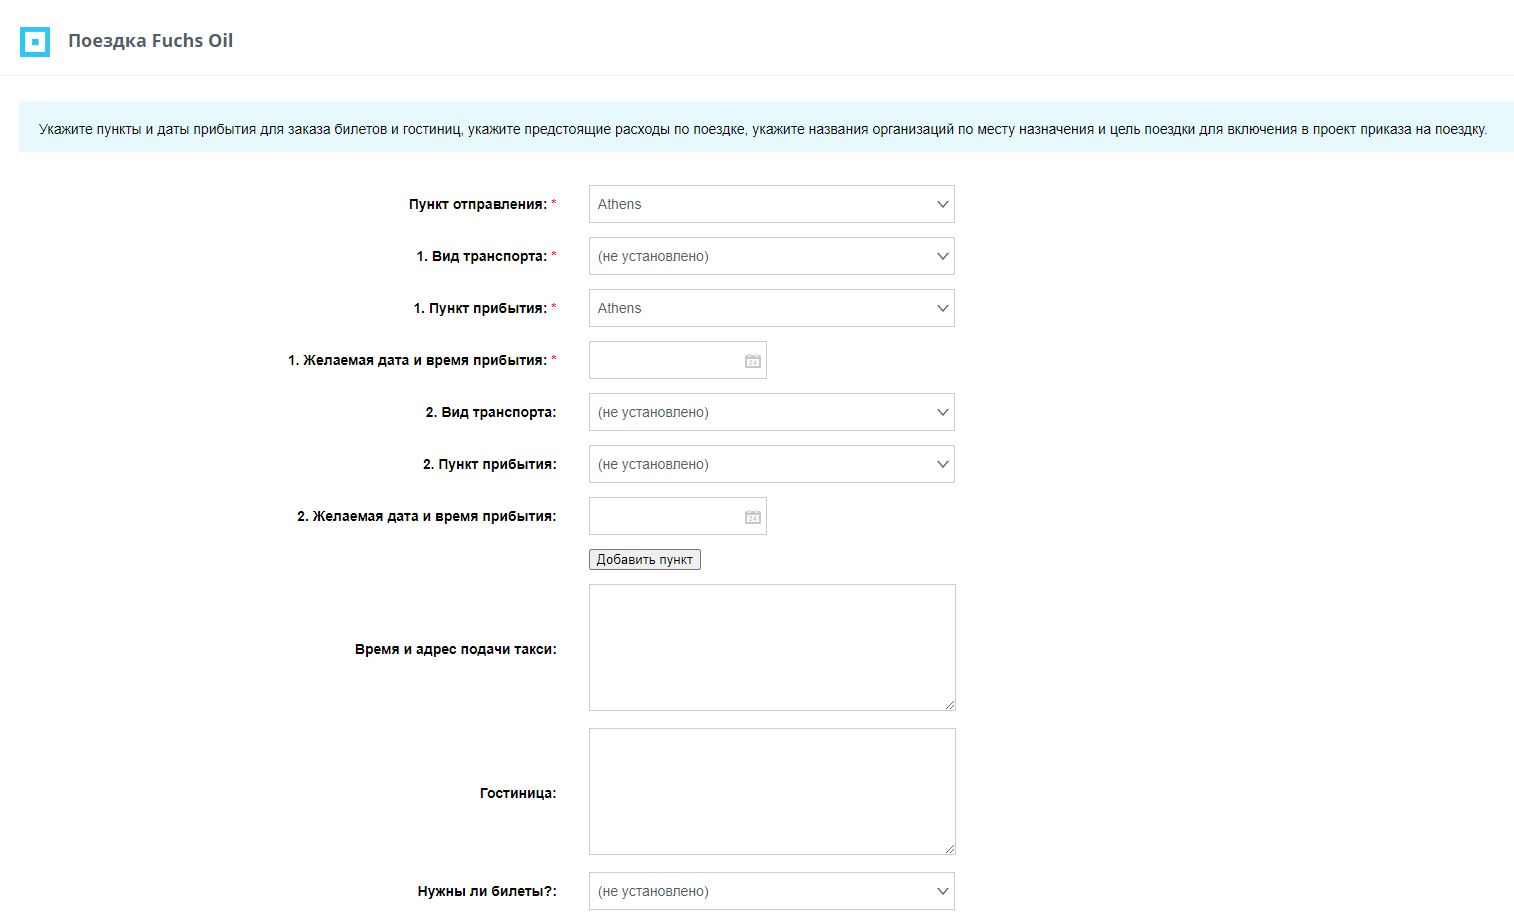Click the instruction text in the blue banner
Screen dimensions: 1514x921
[763, 129]
